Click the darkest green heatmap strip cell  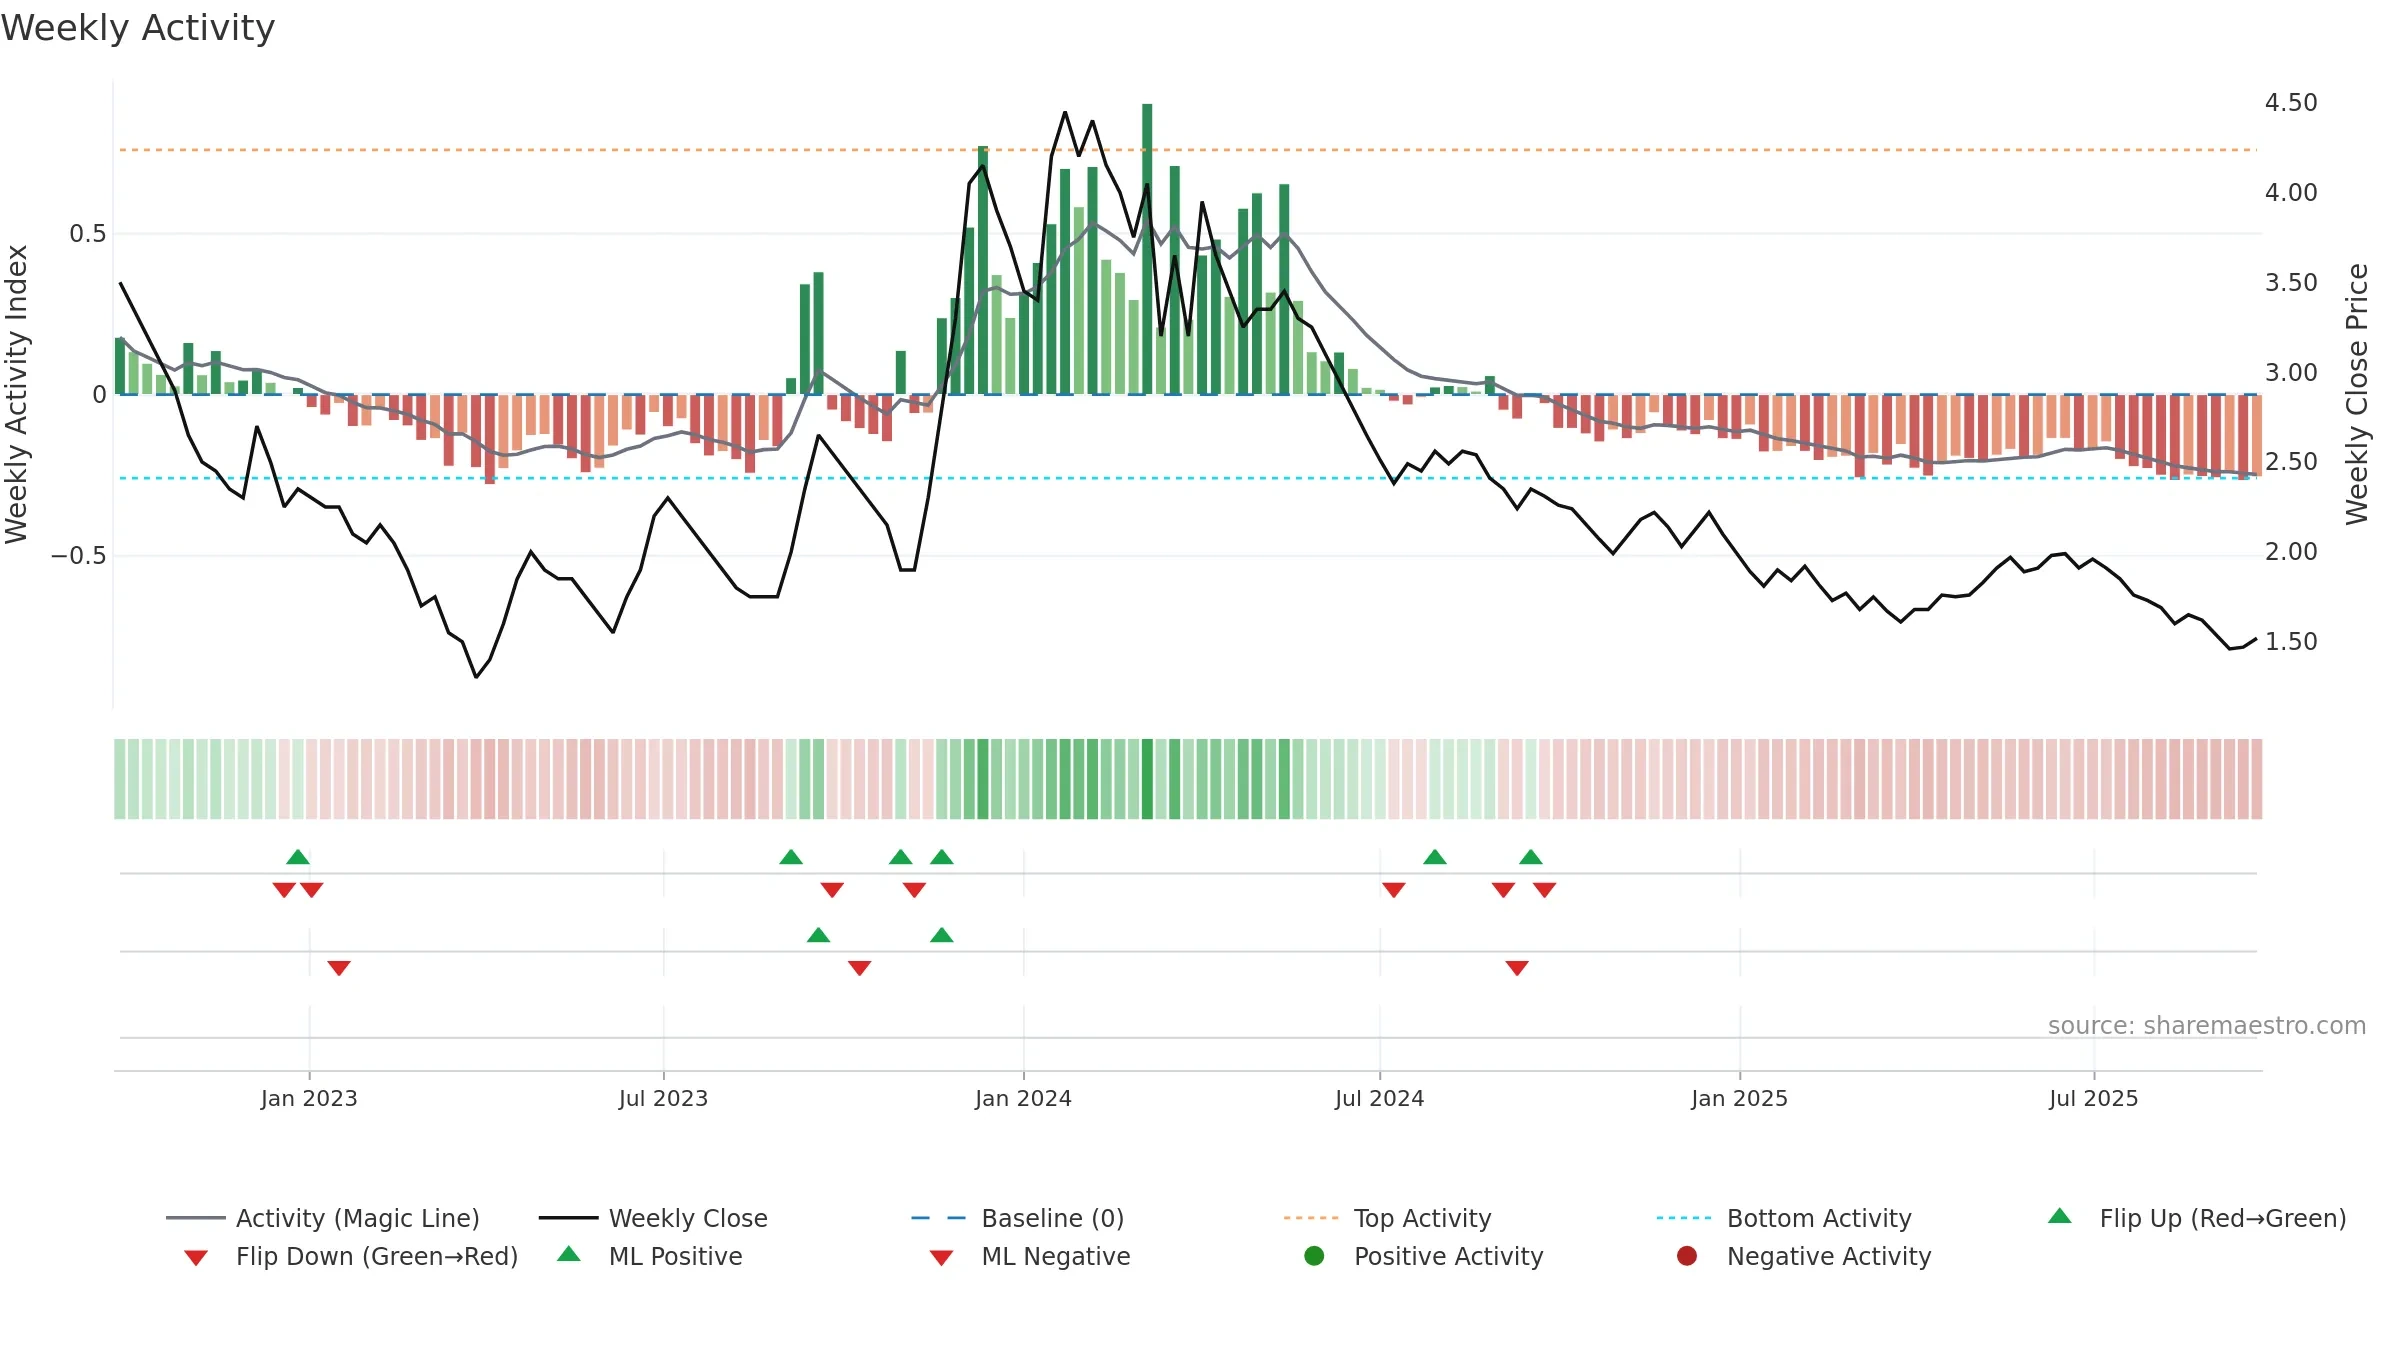(1147, 779)
